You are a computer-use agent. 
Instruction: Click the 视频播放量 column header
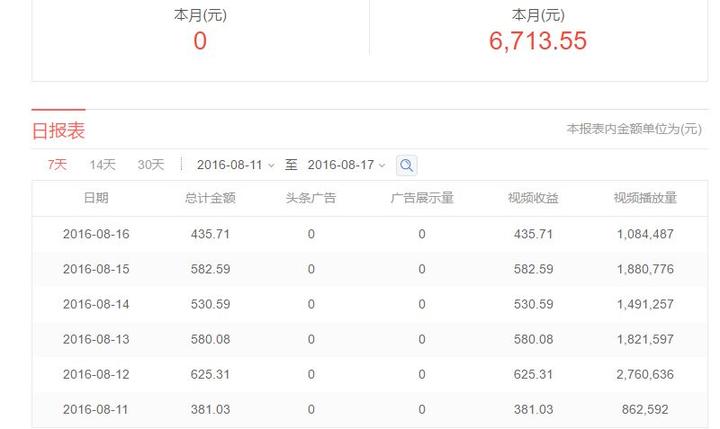tap(645, 198)
